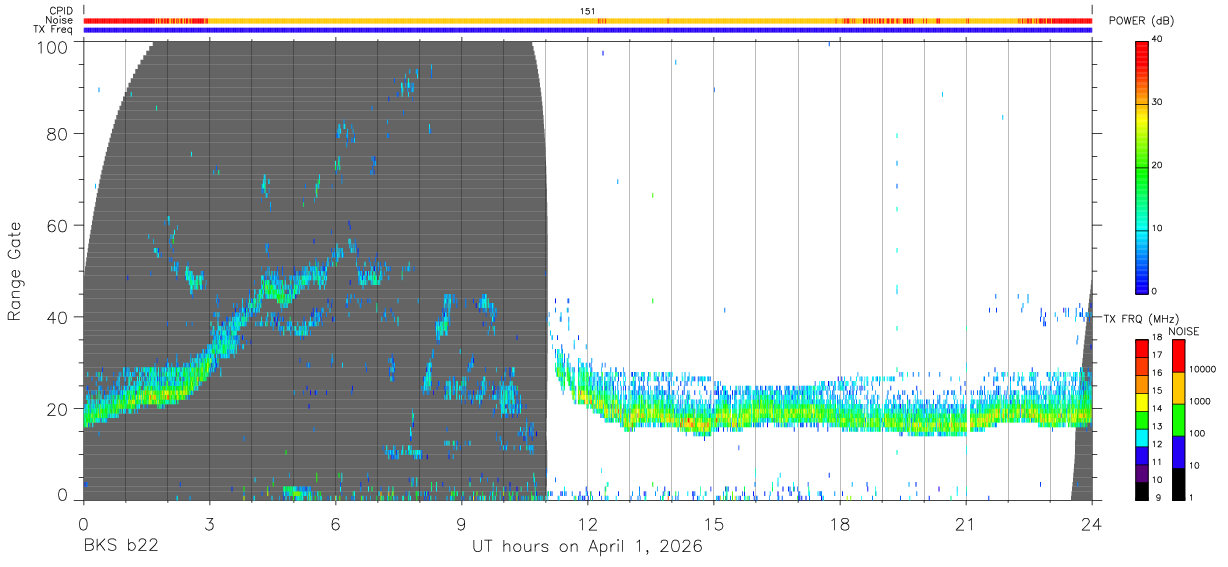Click the "12" tick on UT hours axis
The width and height of the screenshot is (1228, 567).
588,524
